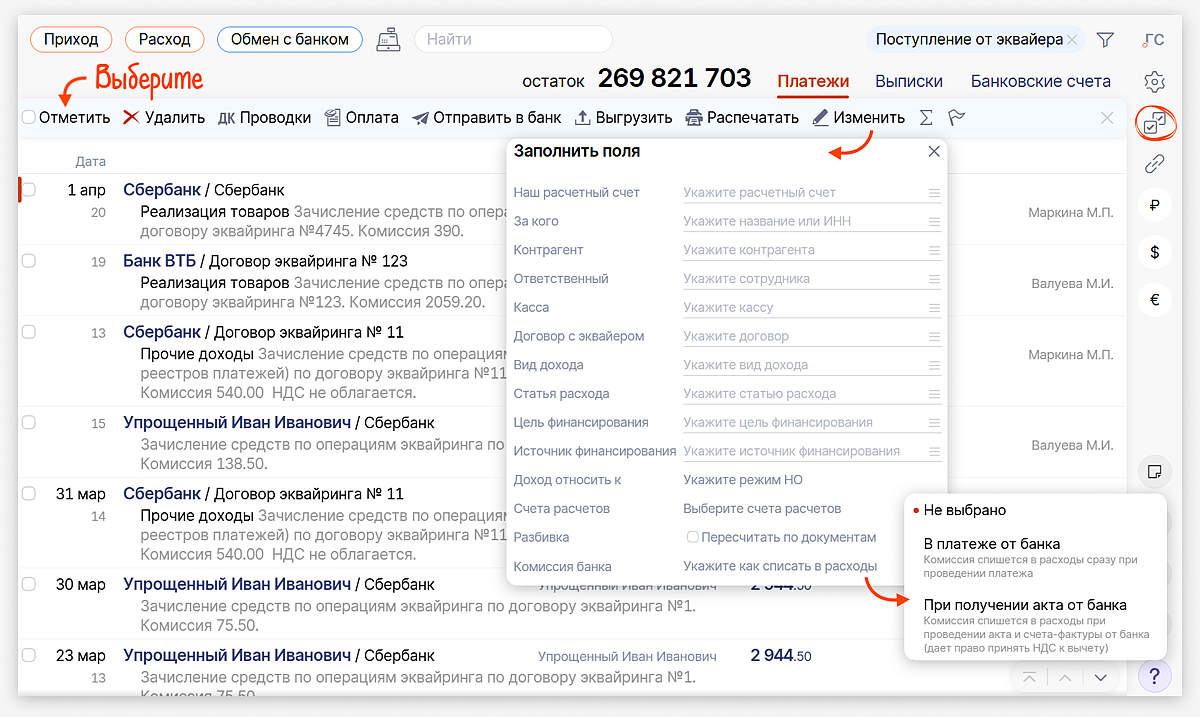Choose При получении акта от банка option

1024,605
